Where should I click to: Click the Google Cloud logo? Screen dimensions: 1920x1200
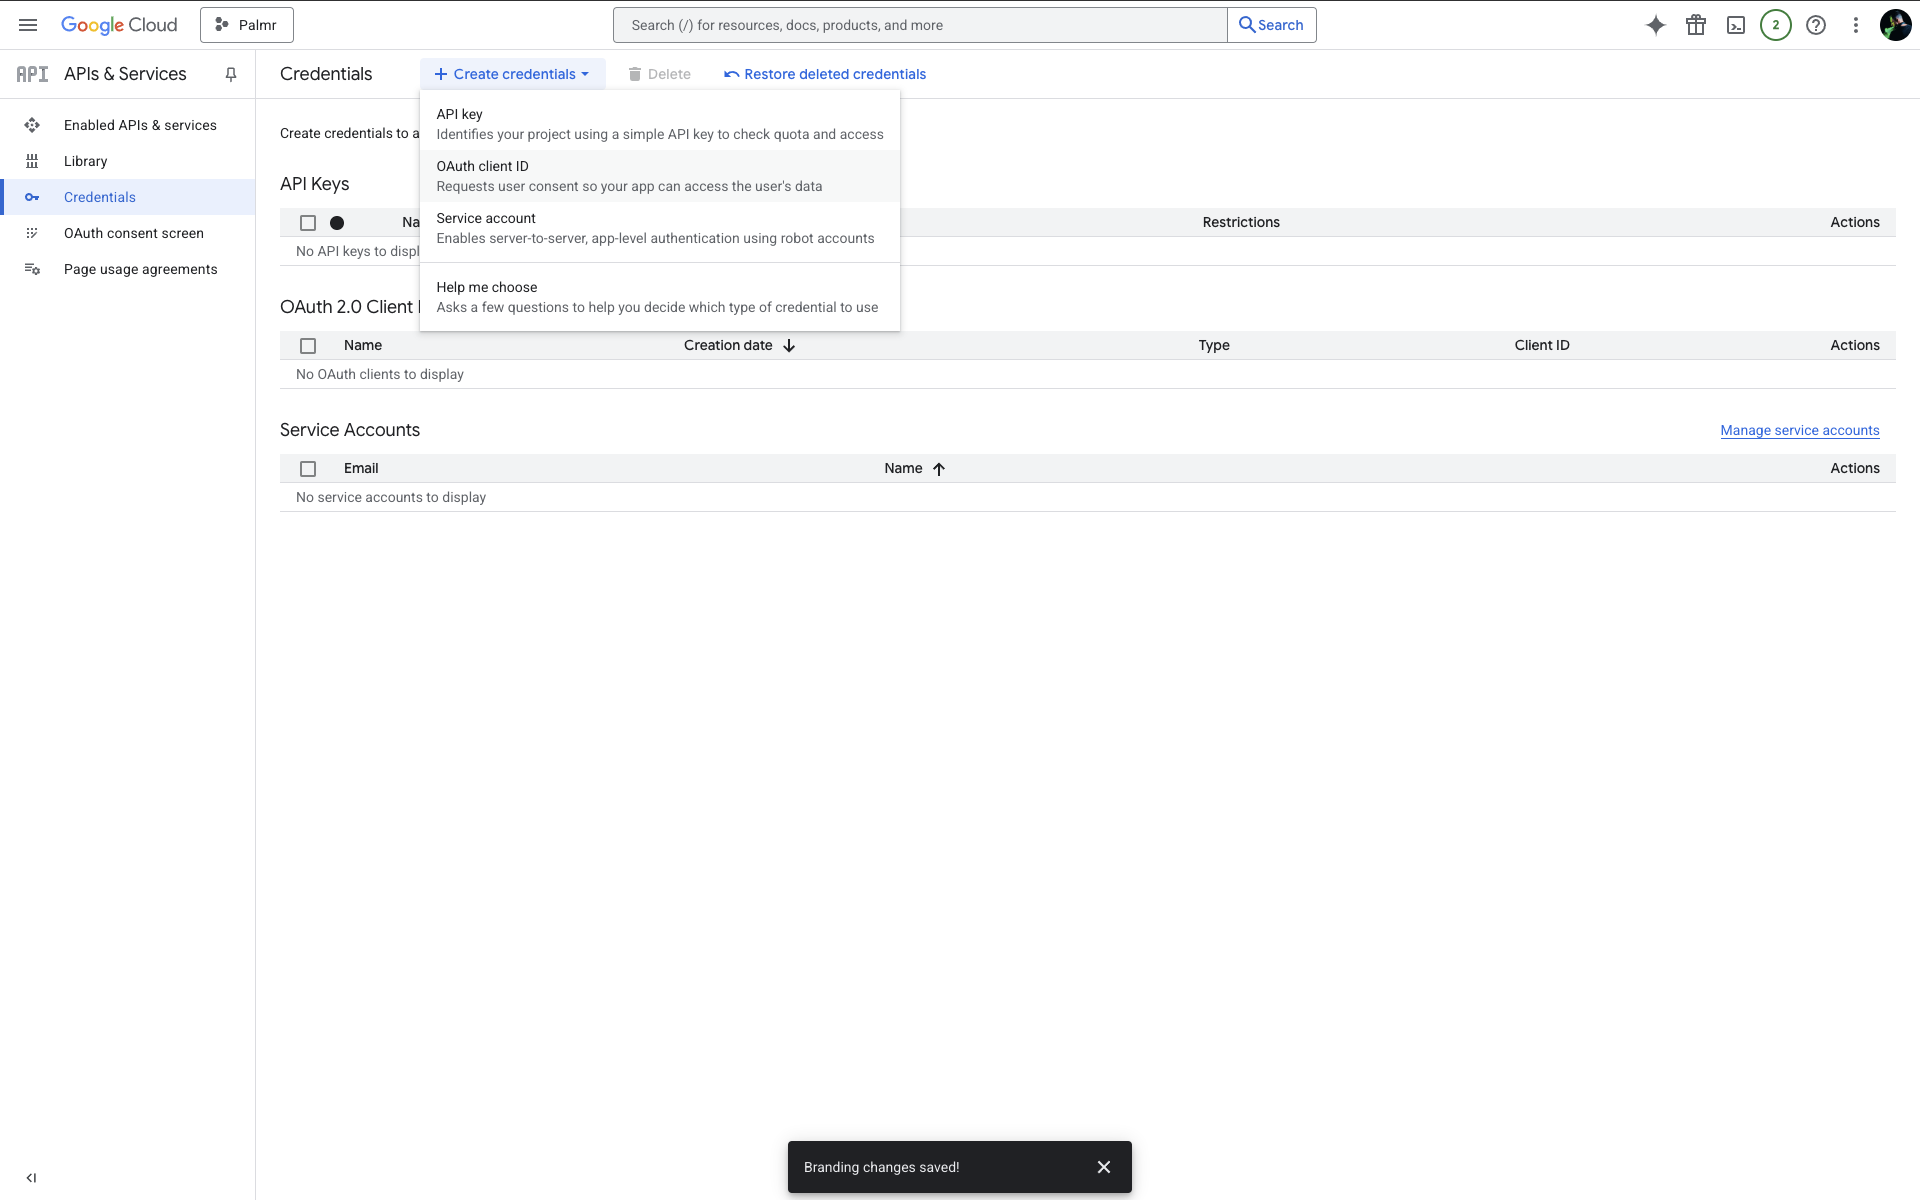119,25
